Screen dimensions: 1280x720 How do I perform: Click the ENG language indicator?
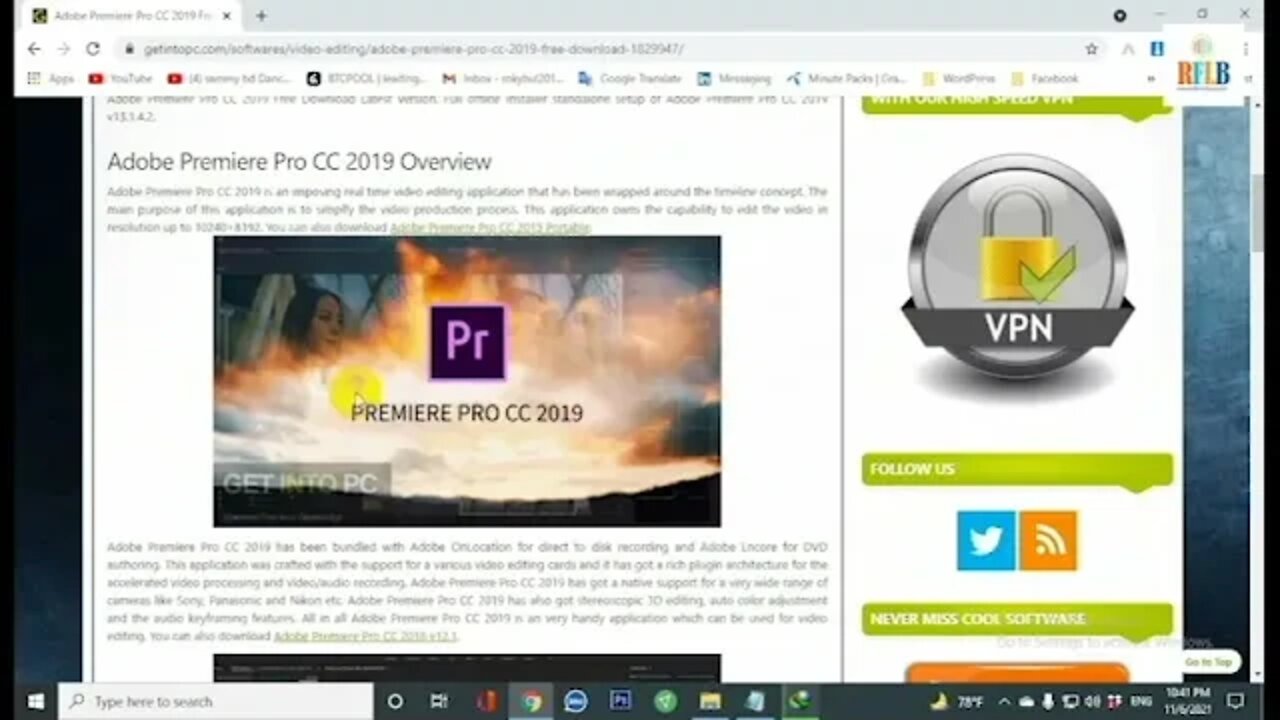tap(1139, 701)
